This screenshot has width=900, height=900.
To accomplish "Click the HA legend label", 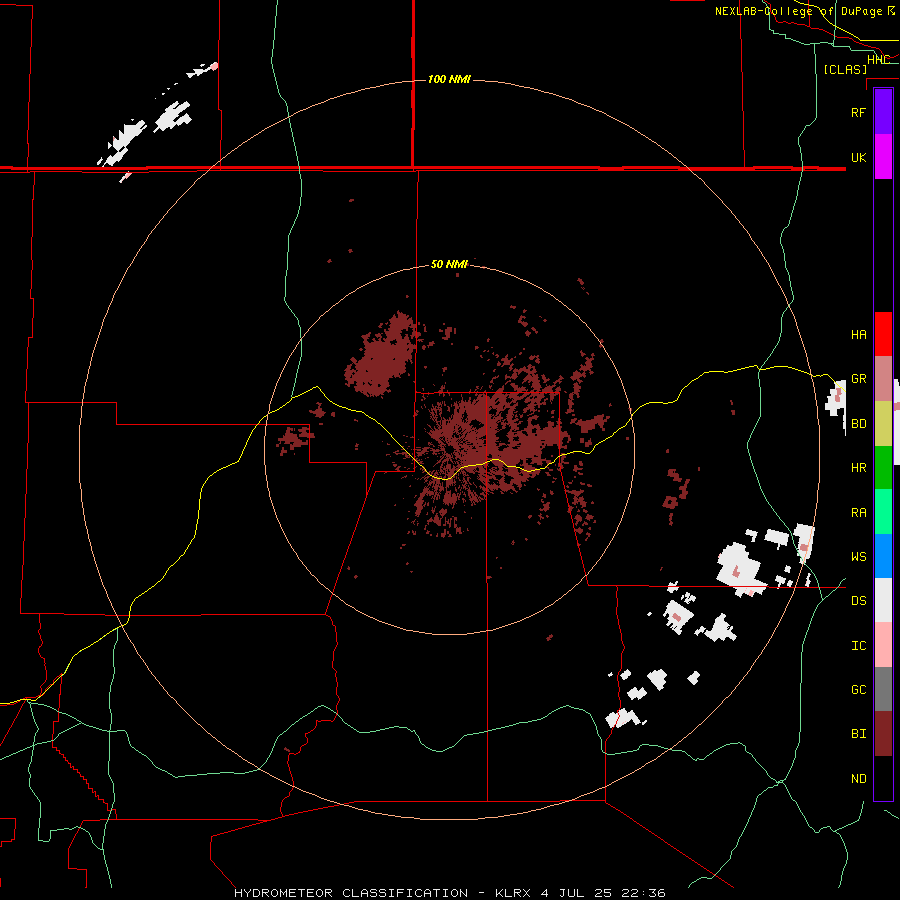I will pos(859,334).
